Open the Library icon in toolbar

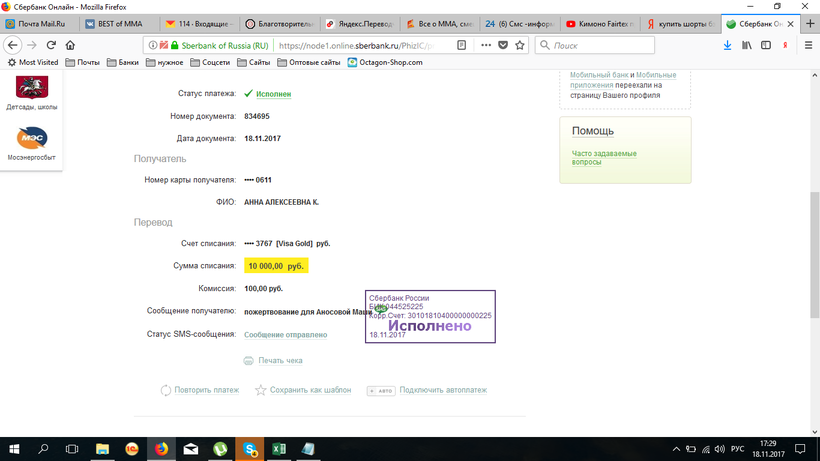747,45
